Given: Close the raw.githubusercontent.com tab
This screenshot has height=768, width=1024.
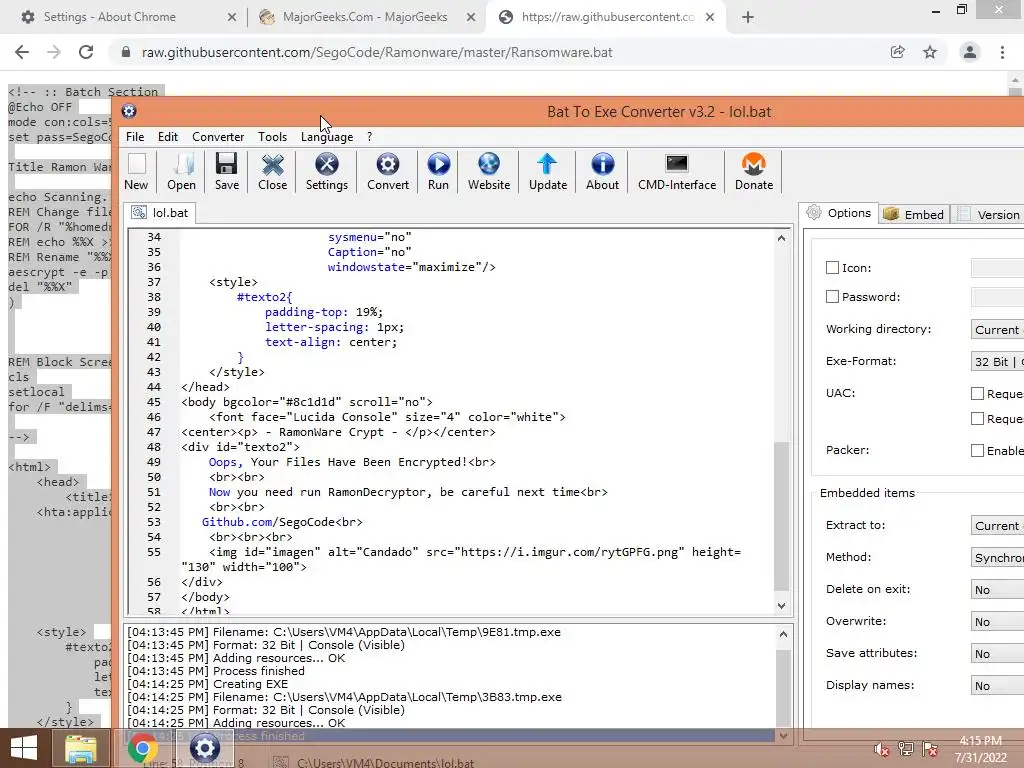Looking at the screenshot, I should [710, 18].
